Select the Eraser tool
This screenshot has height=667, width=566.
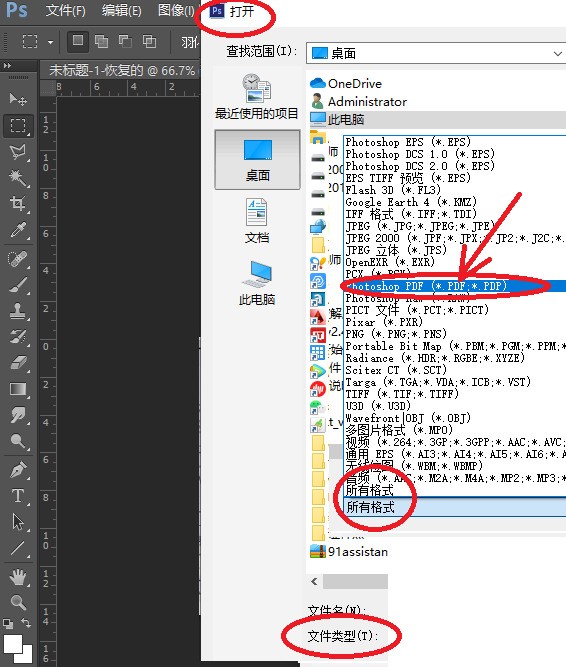pyautogui.click(x=17, y=363)
